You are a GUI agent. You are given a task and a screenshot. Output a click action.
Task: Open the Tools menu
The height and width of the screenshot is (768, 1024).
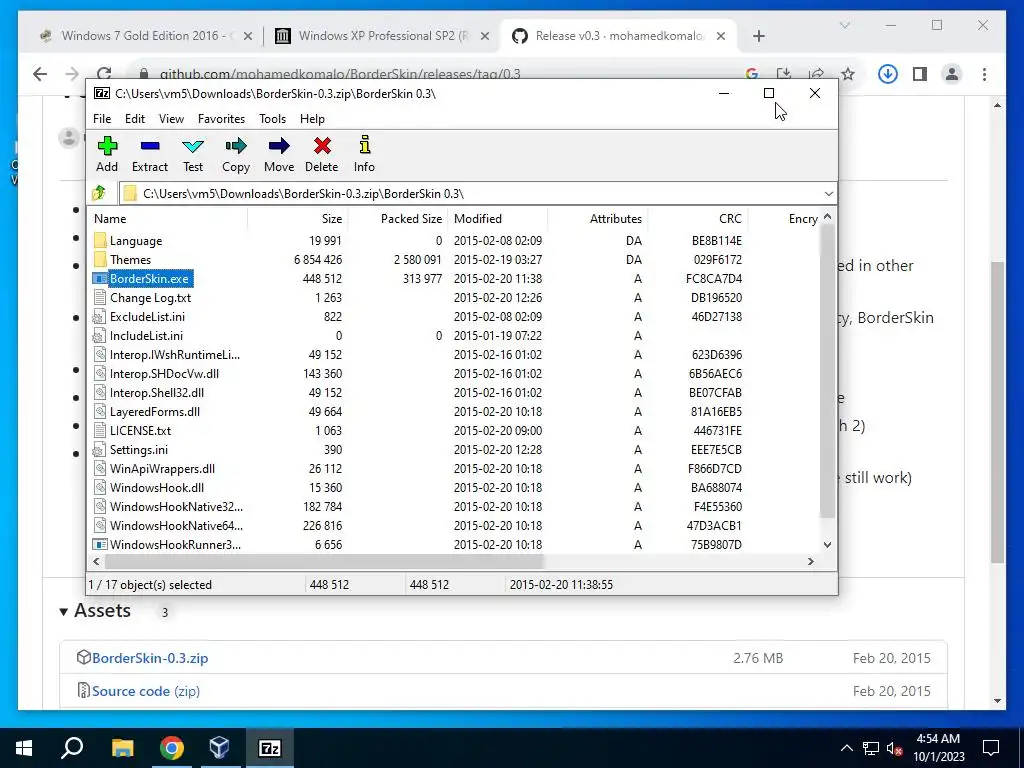(272, 119)
